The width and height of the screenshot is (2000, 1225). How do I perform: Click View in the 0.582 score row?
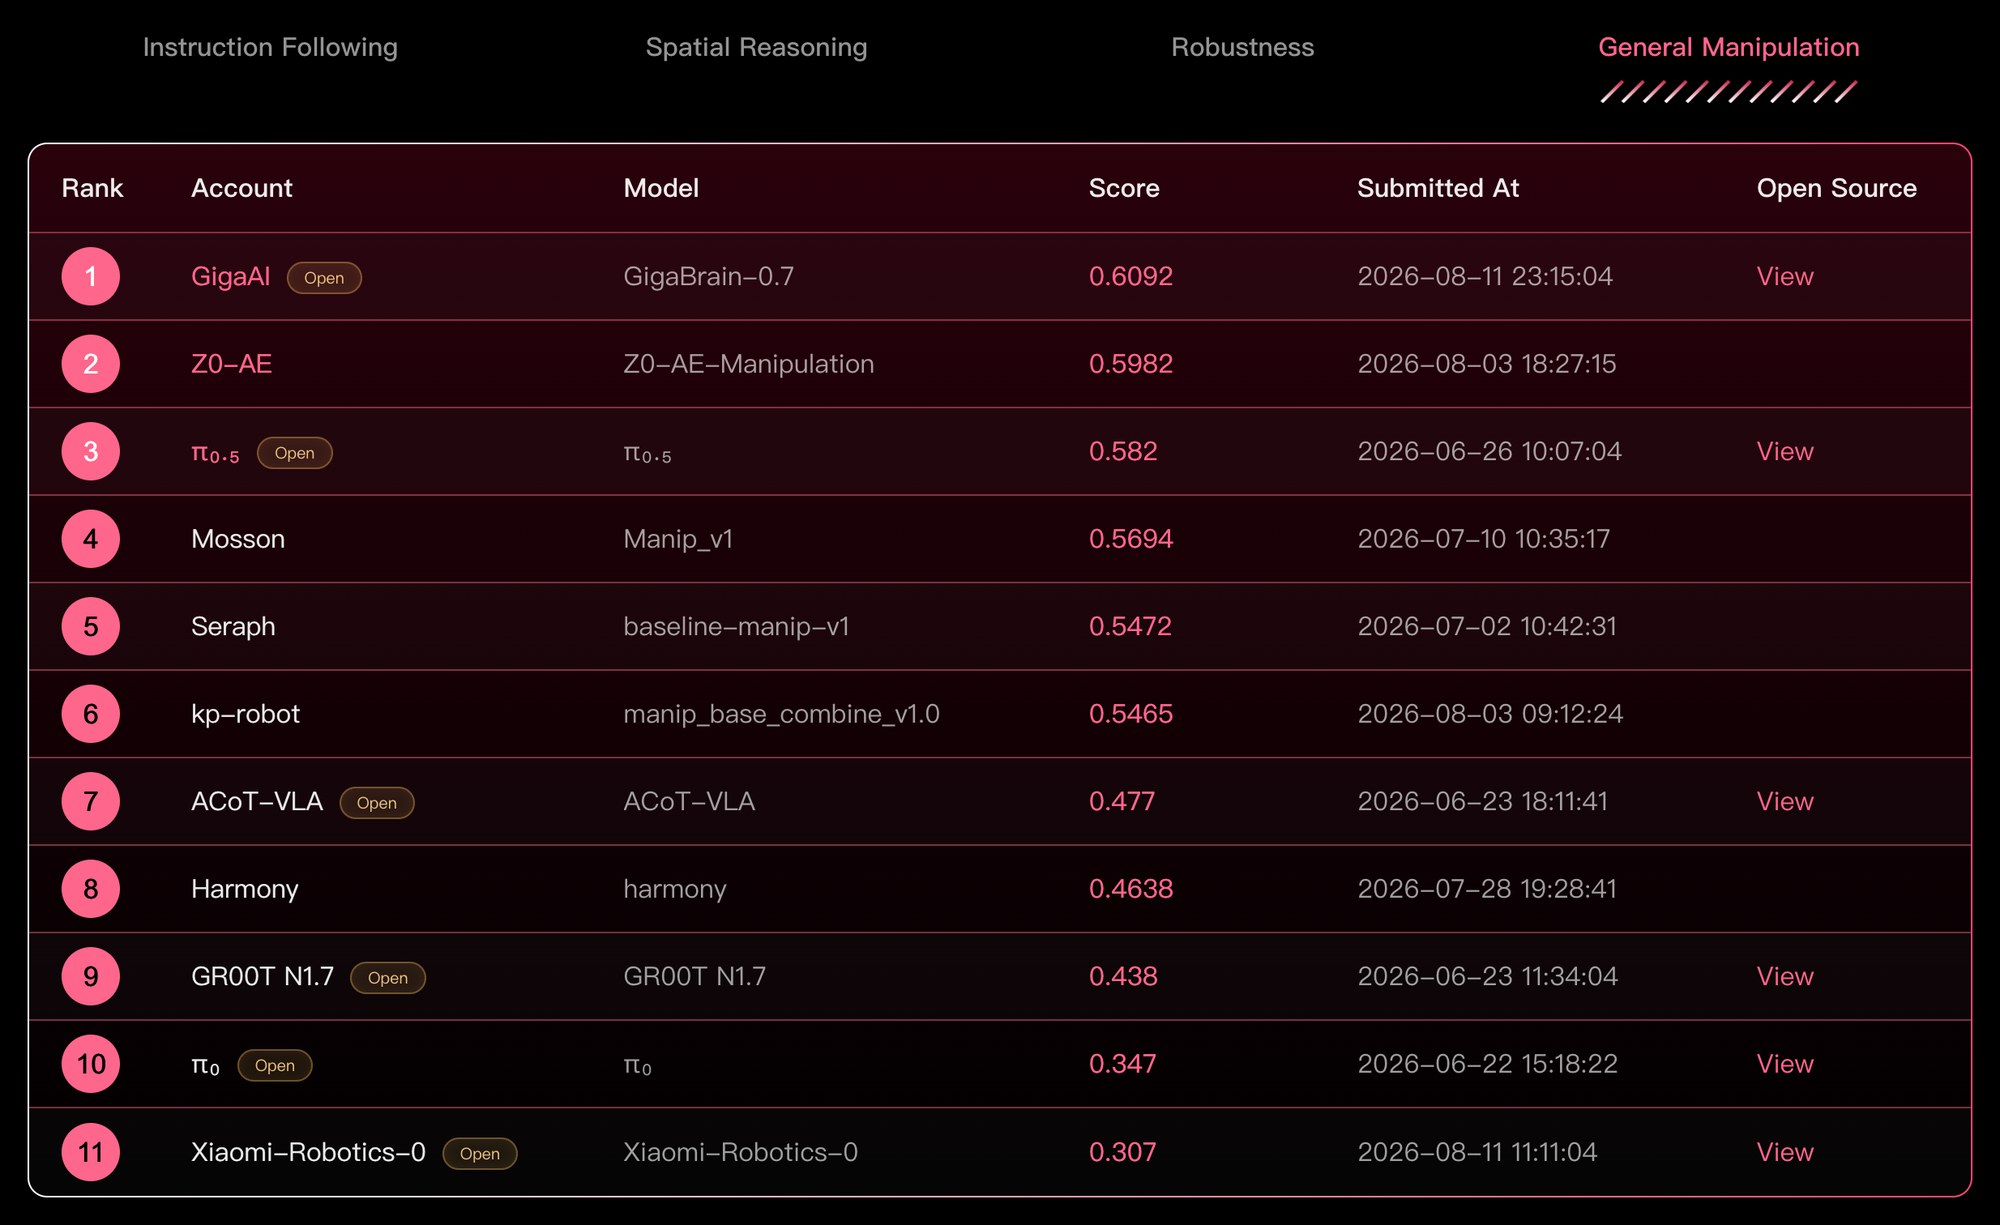[1785, 451]
